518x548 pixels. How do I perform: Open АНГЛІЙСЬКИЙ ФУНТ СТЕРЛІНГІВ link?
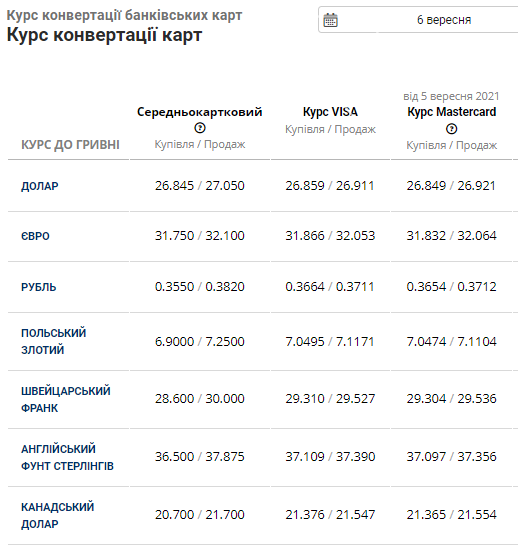pos(67,457)
